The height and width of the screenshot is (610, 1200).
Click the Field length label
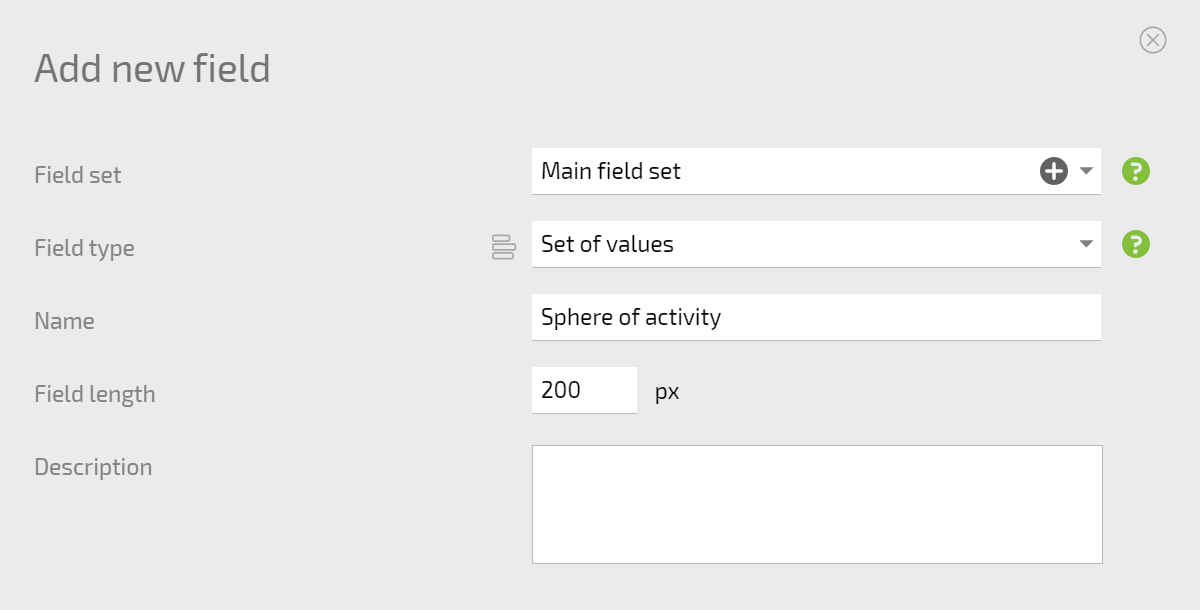coord(95,394)
